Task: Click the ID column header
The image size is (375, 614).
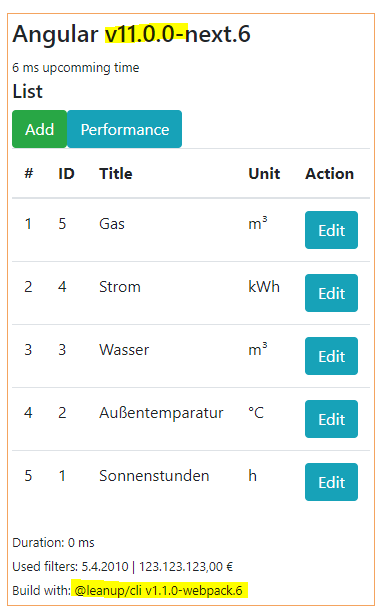Action: pos(66,173)
